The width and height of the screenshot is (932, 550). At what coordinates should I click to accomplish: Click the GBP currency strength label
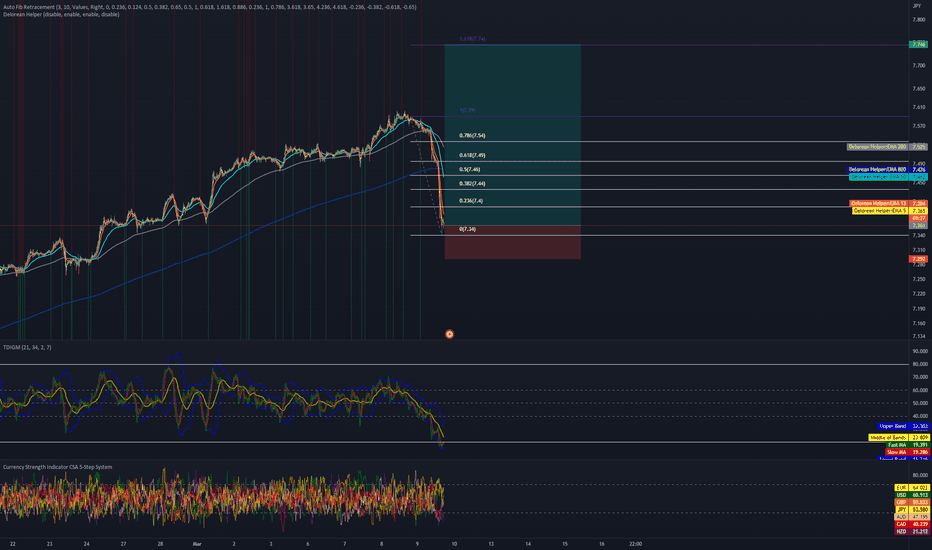coord(902,502)
